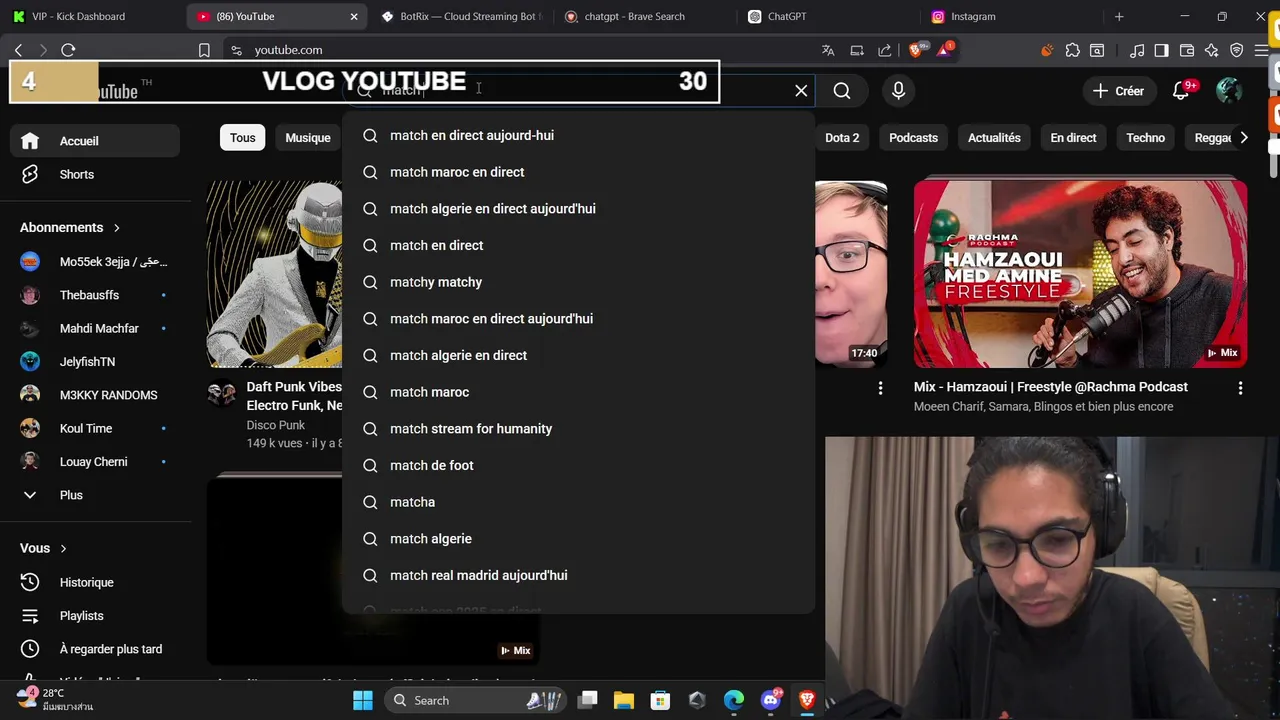Select the Podcasts filter chip
This screenshot has height=720, width=1280.
click(913, 138)
